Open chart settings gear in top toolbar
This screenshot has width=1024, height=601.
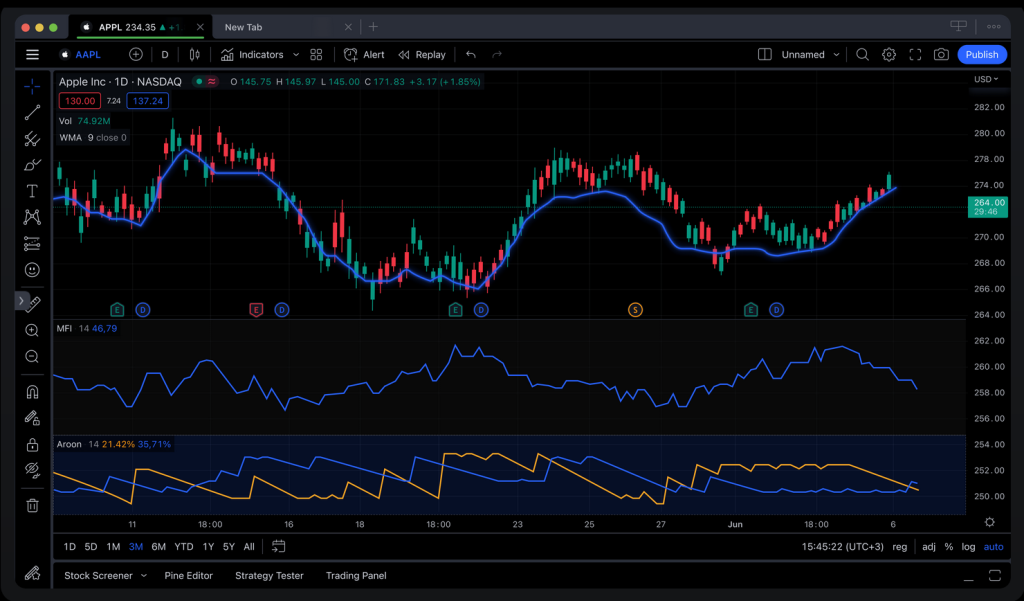[889, 55]
